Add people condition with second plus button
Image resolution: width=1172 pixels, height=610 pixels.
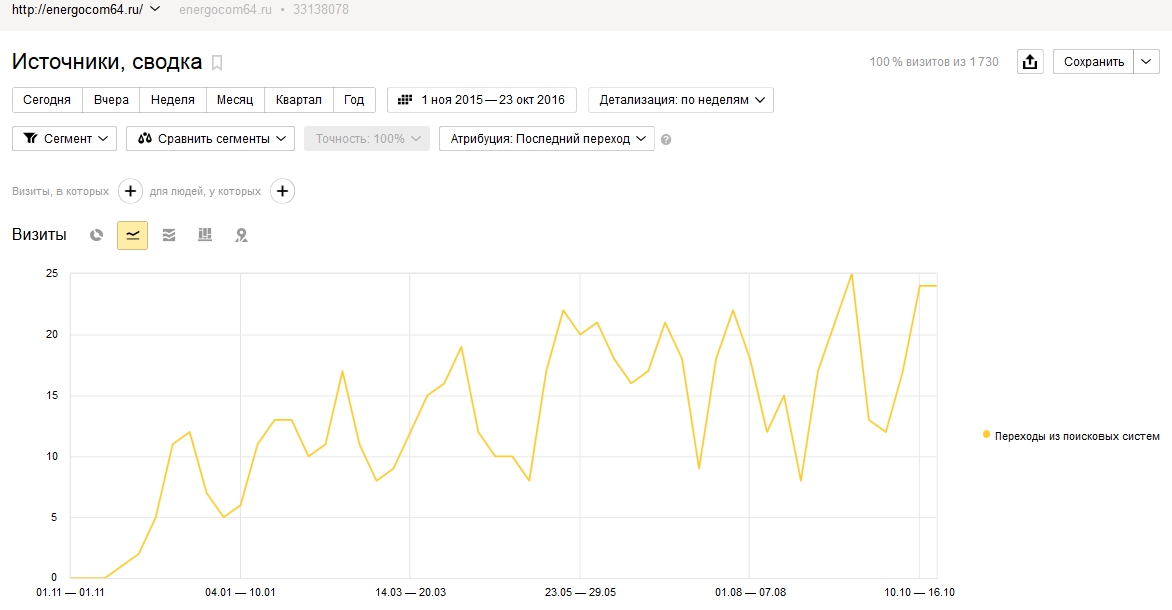pyautogui.click(x=283, y=191)
